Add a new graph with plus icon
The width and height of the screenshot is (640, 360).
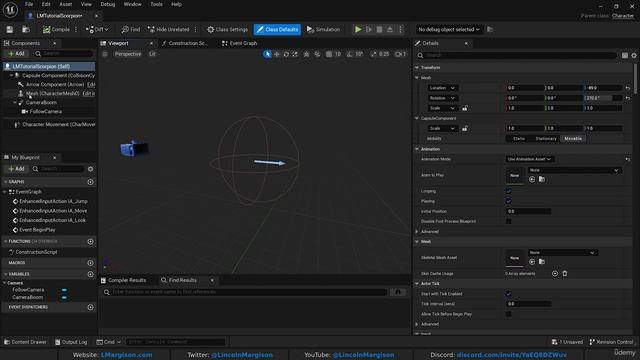pyautogui.click(x=91, y=182)
